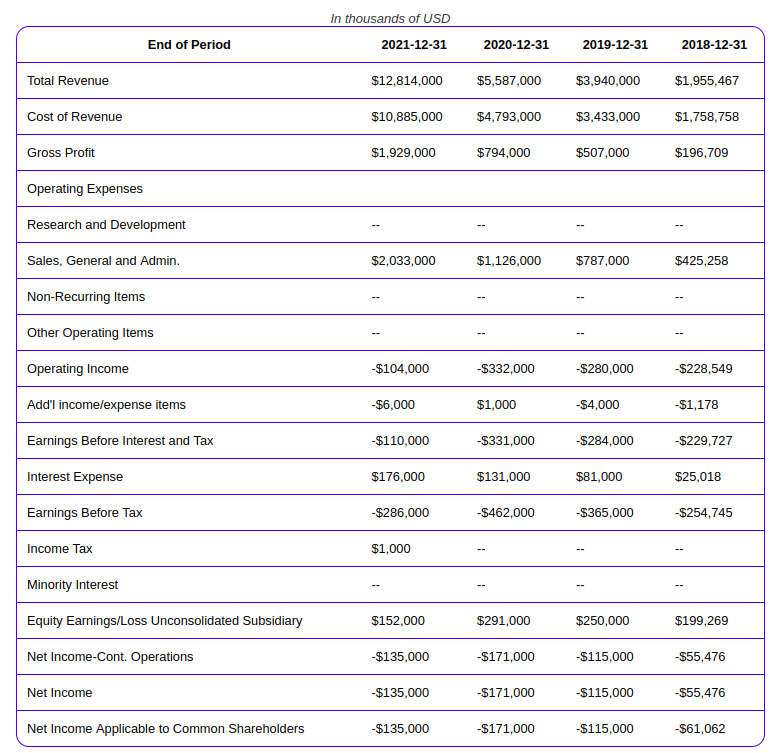Image resolution: width=776 pixels, height=753 pixels.
Task: Click 2019 Interest Expense value $81,000
Action: tap(599, 477)
